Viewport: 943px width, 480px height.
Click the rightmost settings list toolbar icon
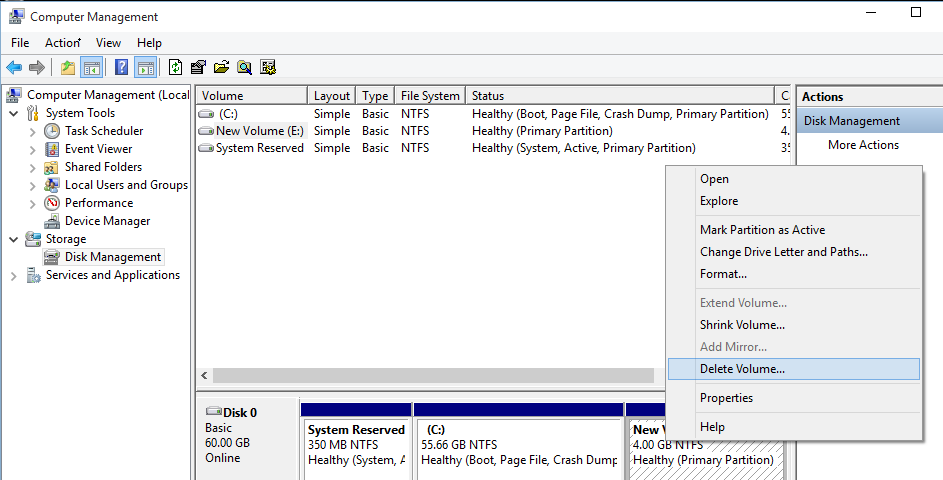tap(268, 67)
